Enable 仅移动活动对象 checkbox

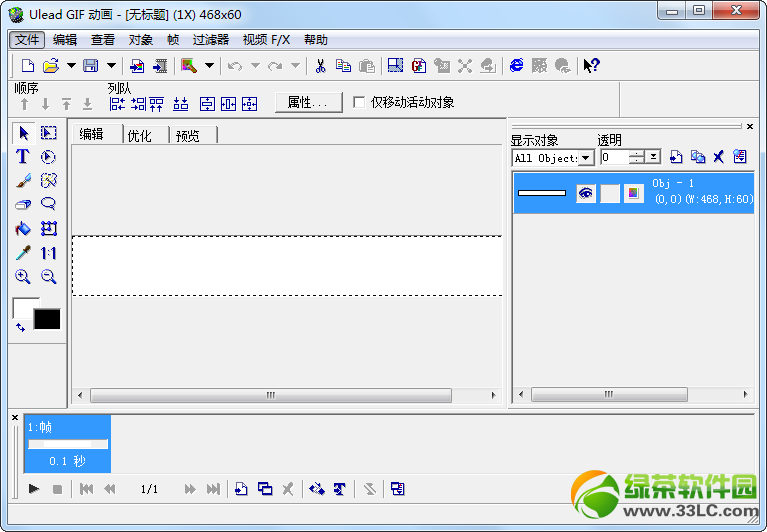(x=359, y=102)
